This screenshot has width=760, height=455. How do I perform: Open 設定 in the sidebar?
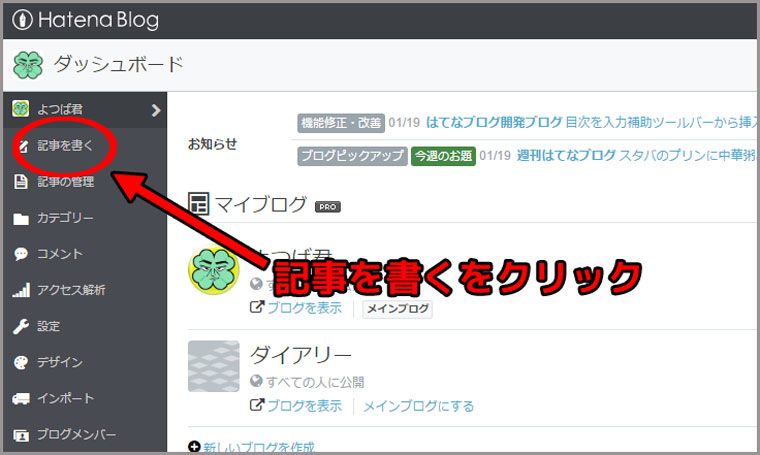click(48, 326)
